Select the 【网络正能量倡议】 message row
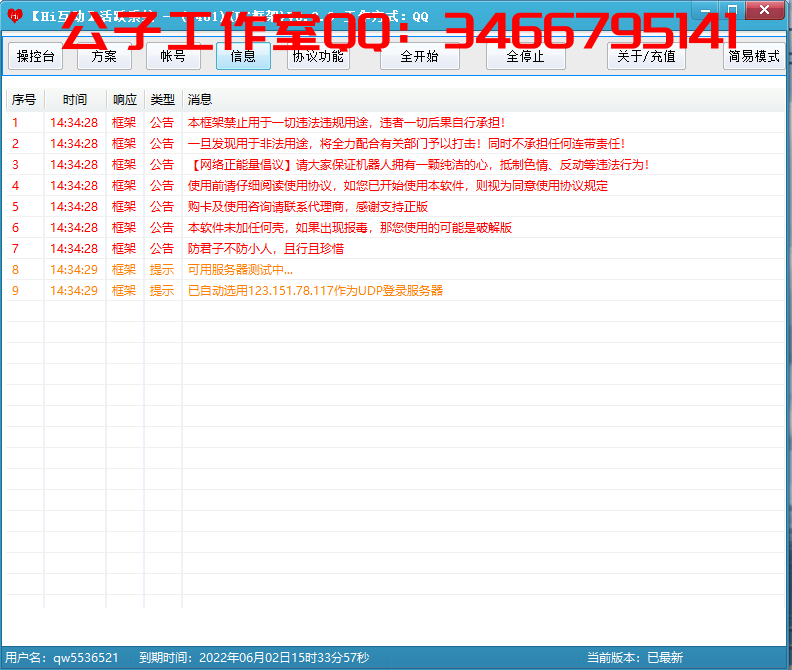Screen dimensions: 792x670 pyautogui.click(x=418, y=165)
